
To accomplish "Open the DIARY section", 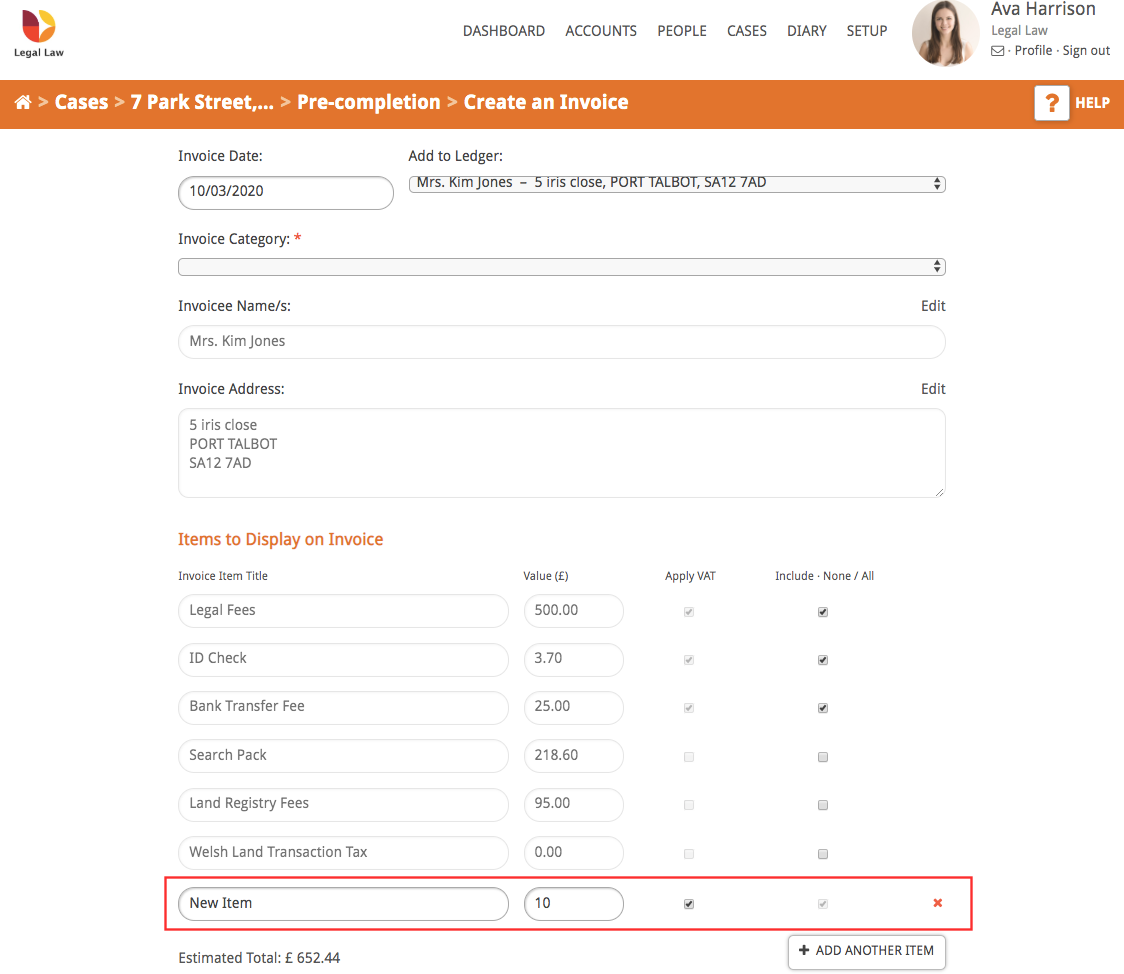I will point(806,31).
